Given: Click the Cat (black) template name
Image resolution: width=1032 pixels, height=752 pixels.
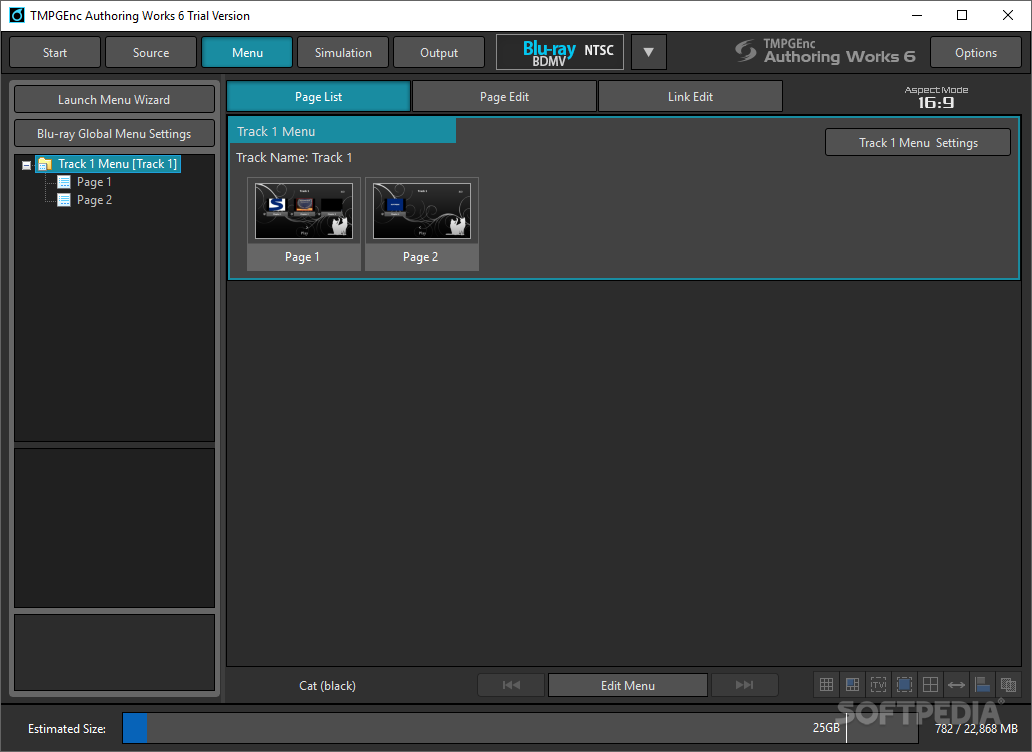Looking at the screenshot, I should coord(327,686).
